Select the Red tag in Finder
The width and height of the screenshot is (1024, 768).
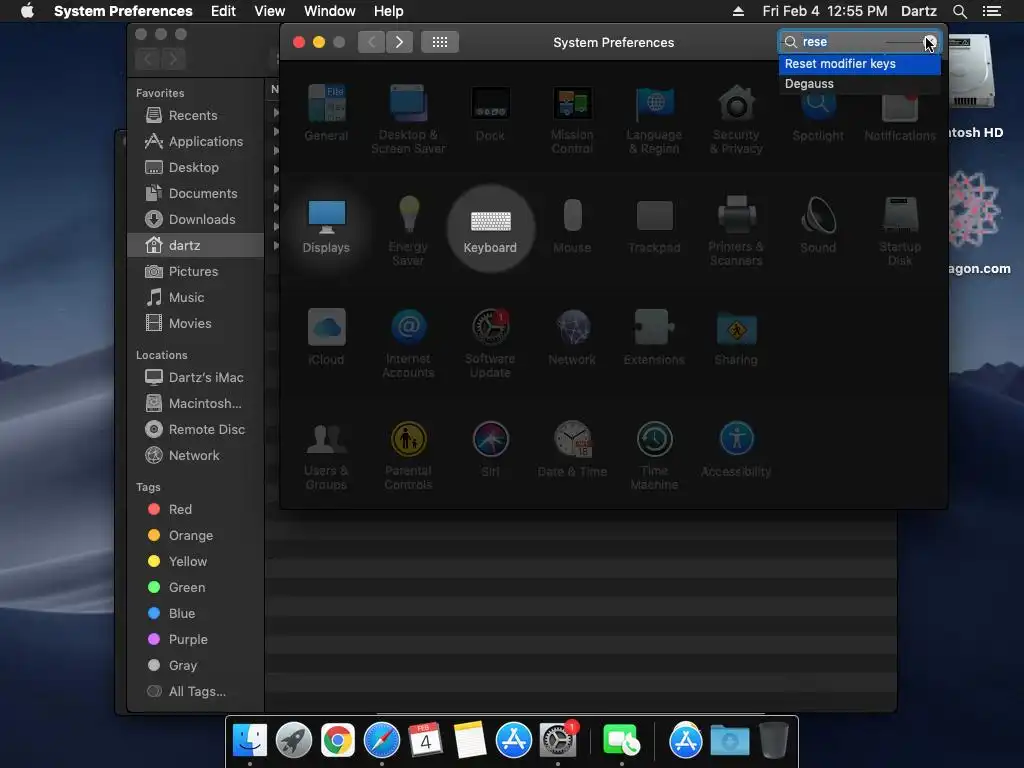tap(196, 509)
